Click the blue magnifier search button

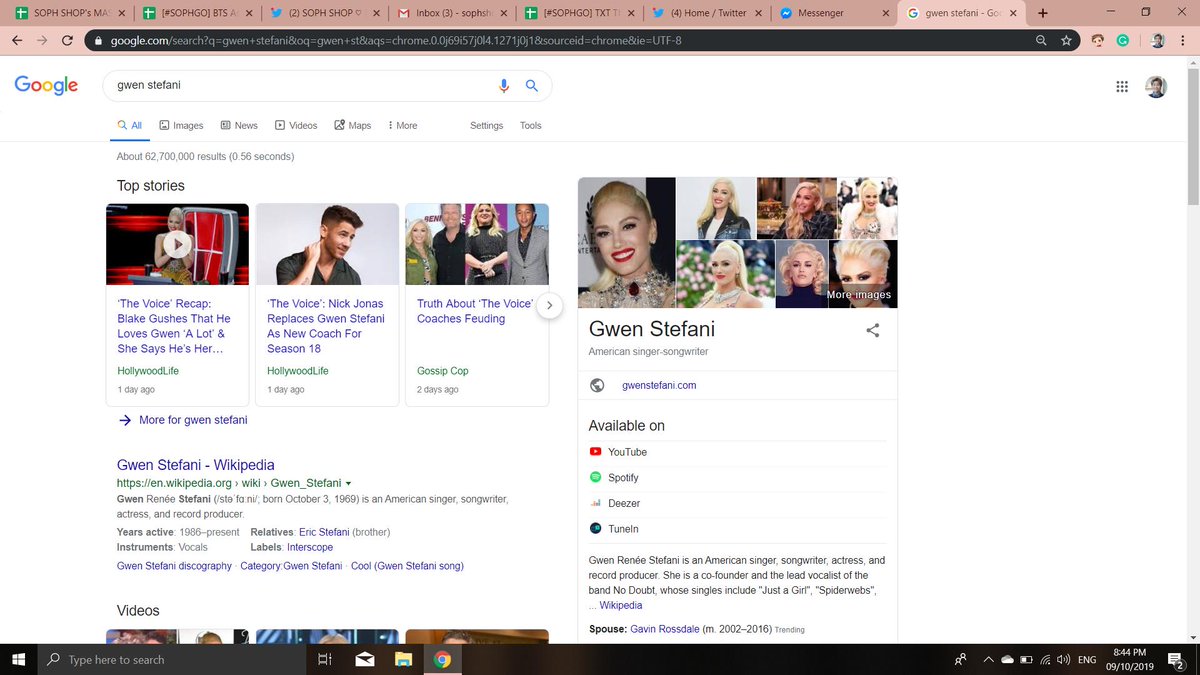click(x=532, y=86)
